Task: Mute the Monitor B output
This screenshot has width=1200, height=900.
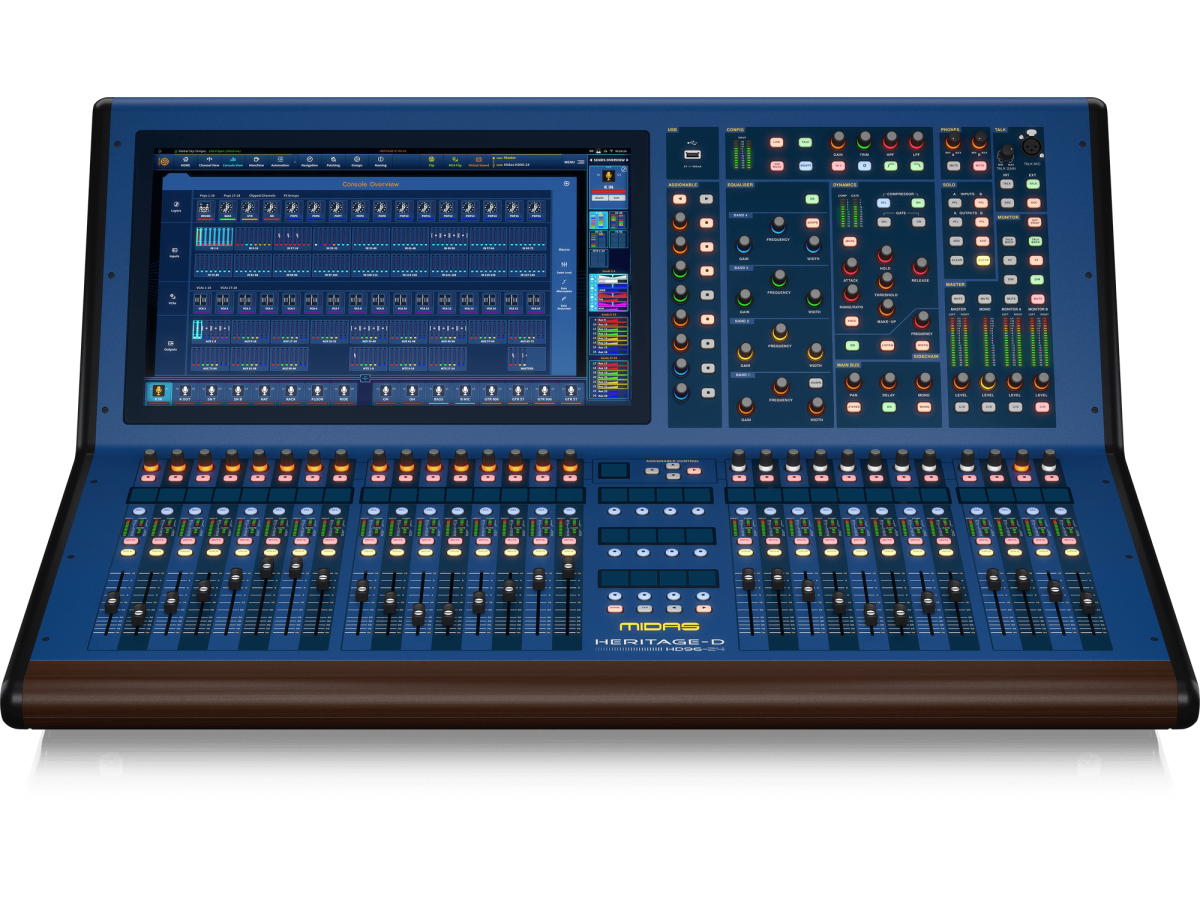Action: pos(1038,299)
